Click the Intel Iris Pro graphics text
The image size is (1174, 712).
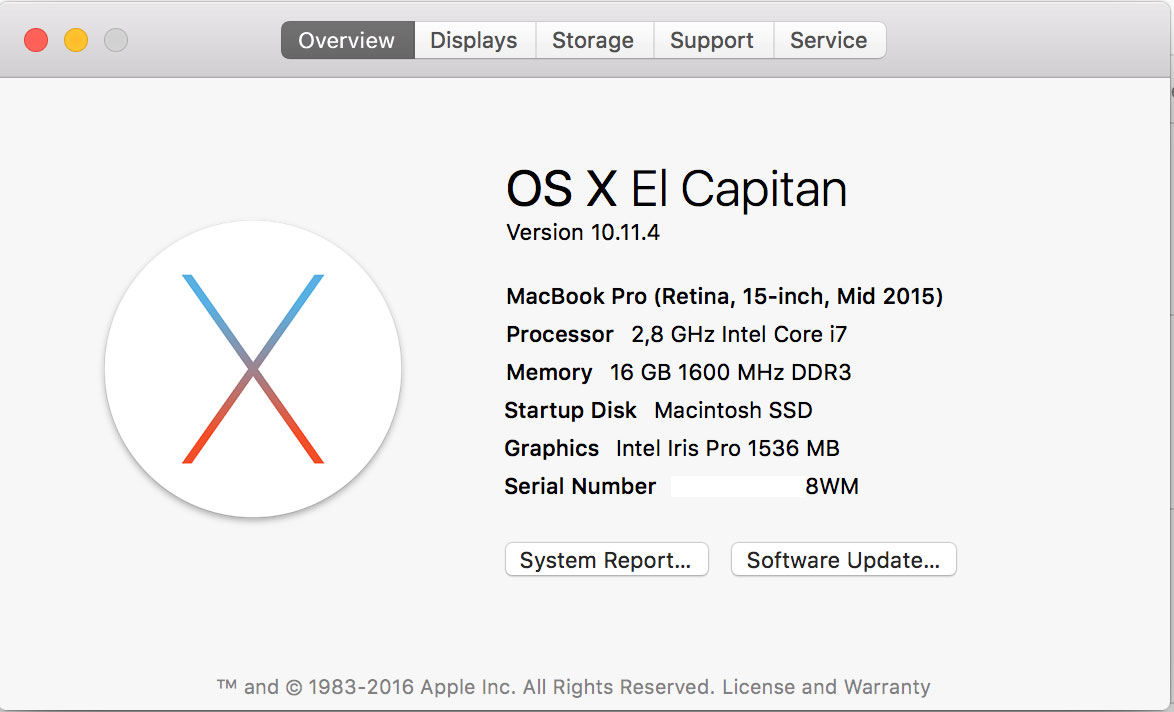[x=727, y=448]
